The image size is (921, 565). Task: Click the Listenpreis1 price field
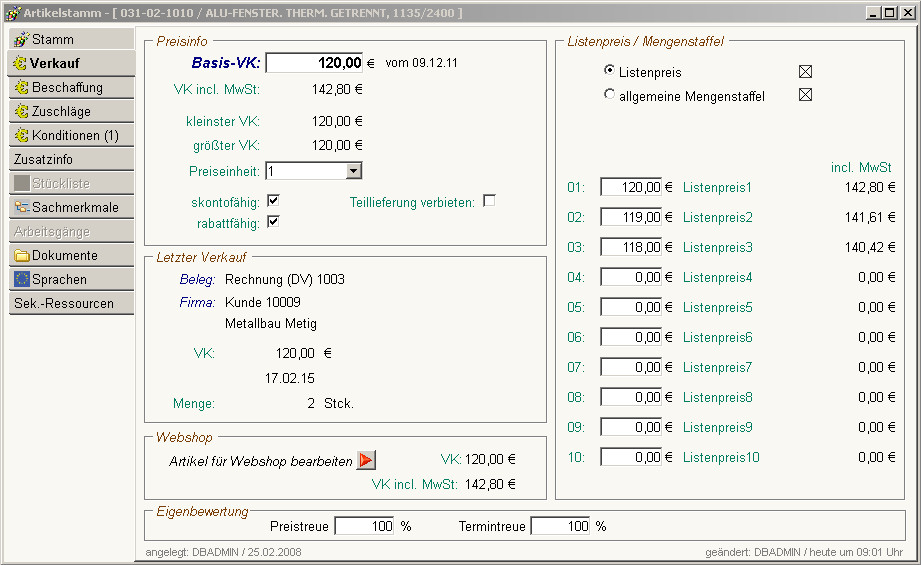click(631, 187)
